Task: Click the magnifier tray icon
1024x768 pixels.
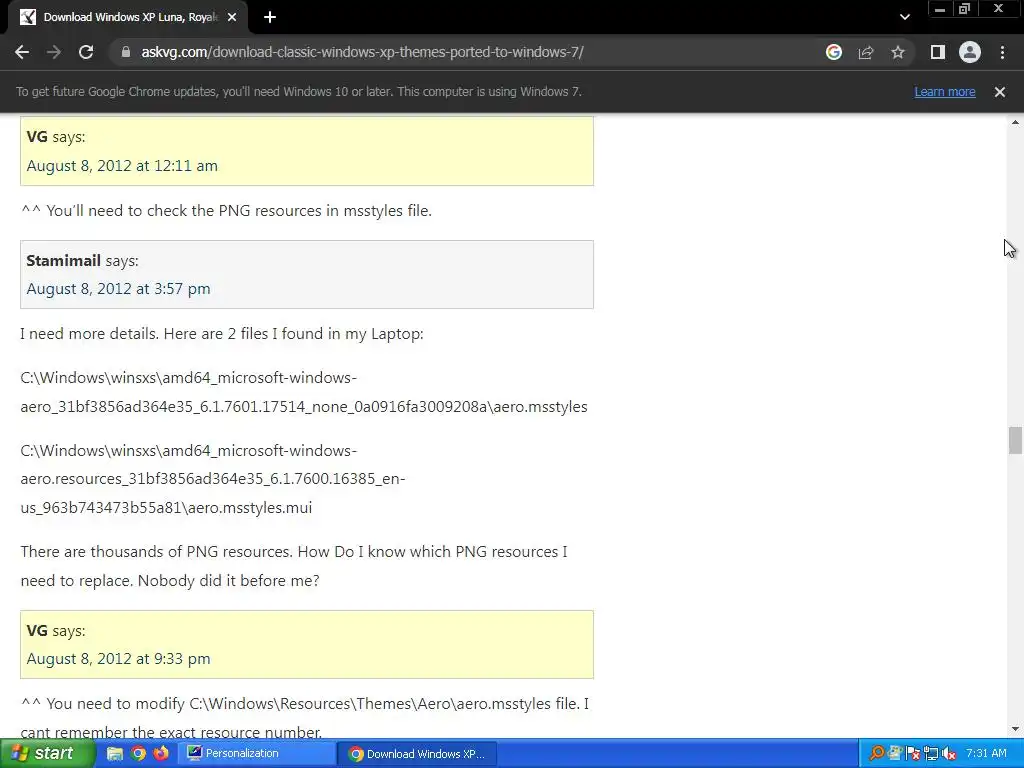Action: click(x=876, y=754)
